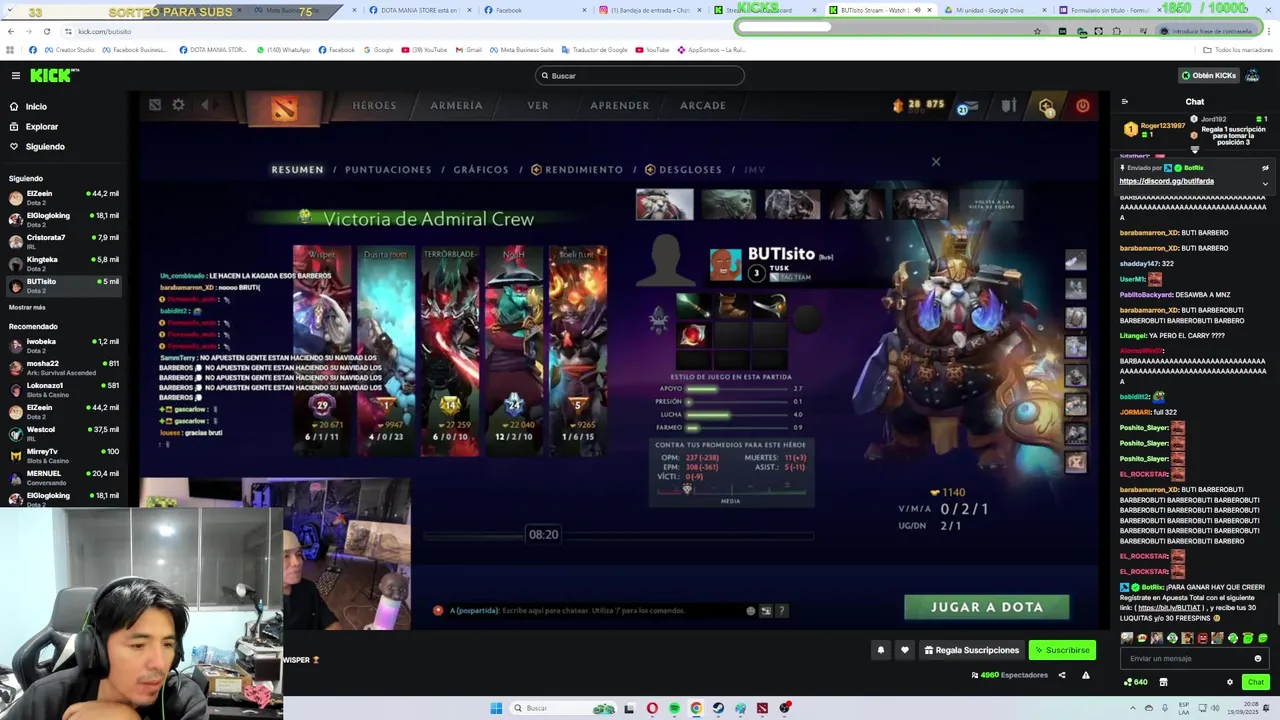The image size is (1280, 720).
Task: Click JUGAR A DOTA in the stream
Action: [x=987, y=607]
